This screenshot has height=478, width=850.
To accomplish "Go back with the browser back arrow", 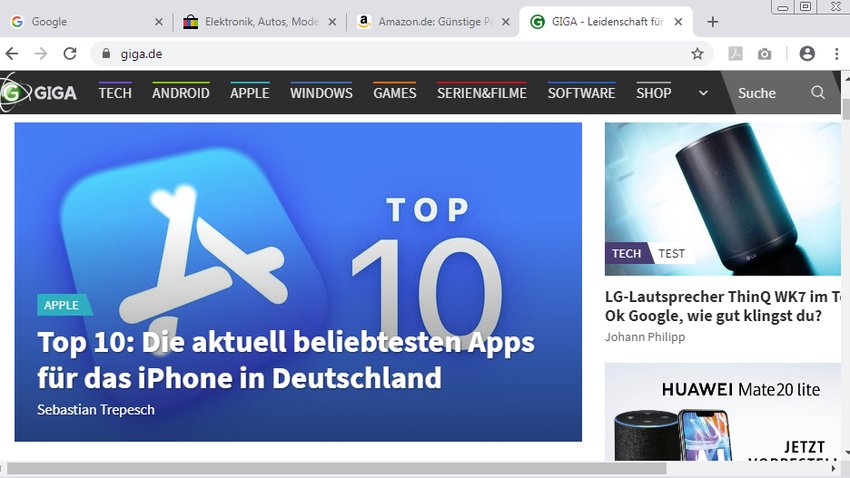I will click(x=12, y=54).
